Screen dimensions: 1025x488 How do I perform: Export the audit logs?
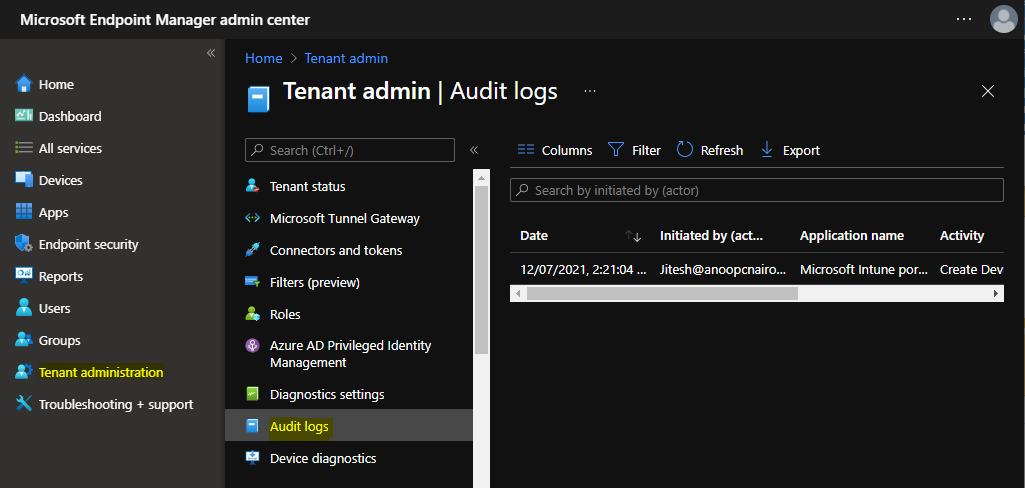(790, 150)
